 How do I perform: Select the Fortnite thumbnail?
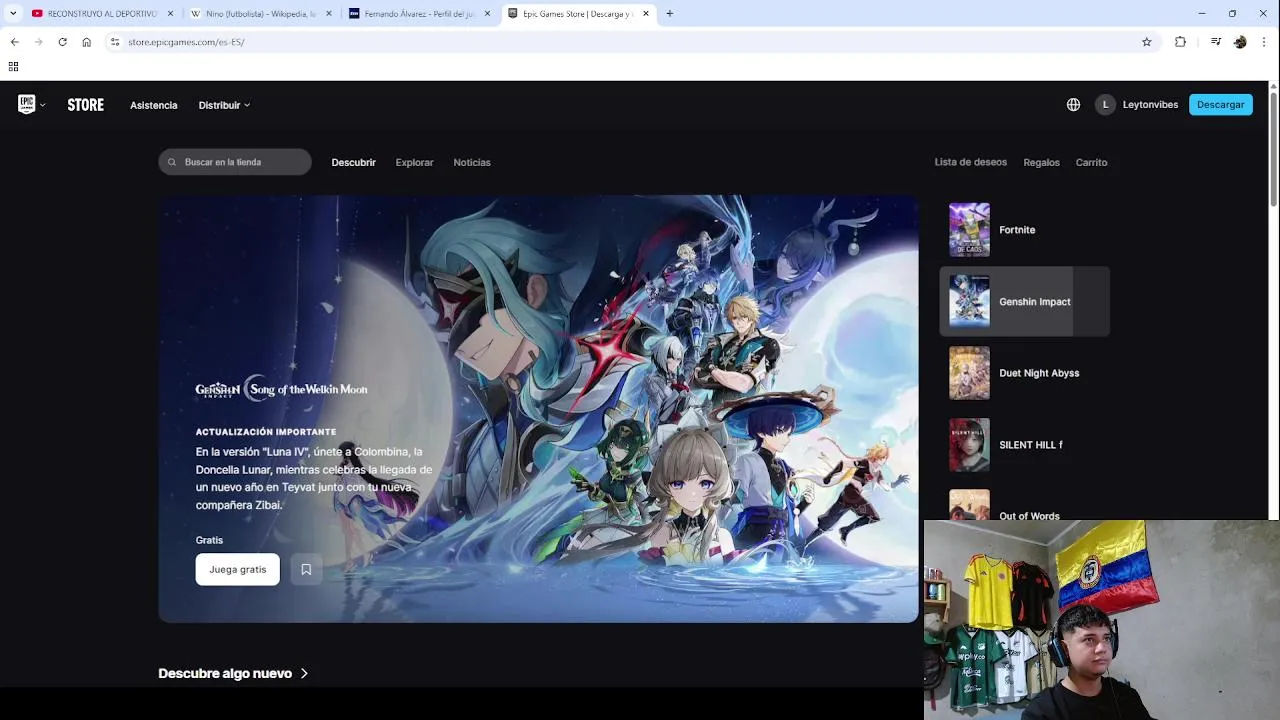(969, 230)
